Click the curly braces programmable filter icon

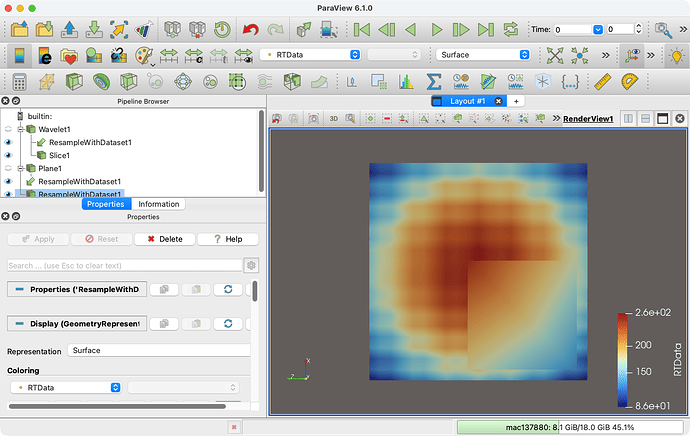click(570, 82)
